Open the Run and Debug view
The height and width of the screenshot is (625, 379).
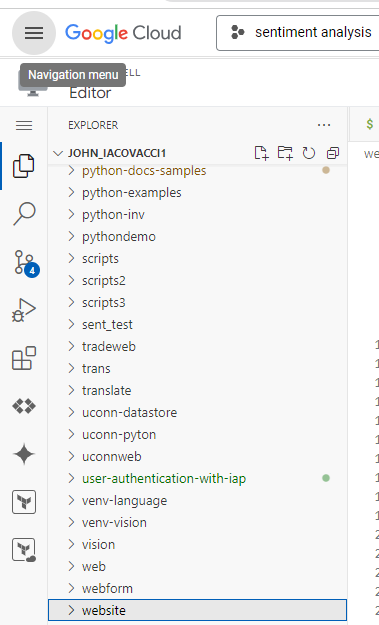pos(24,310)
